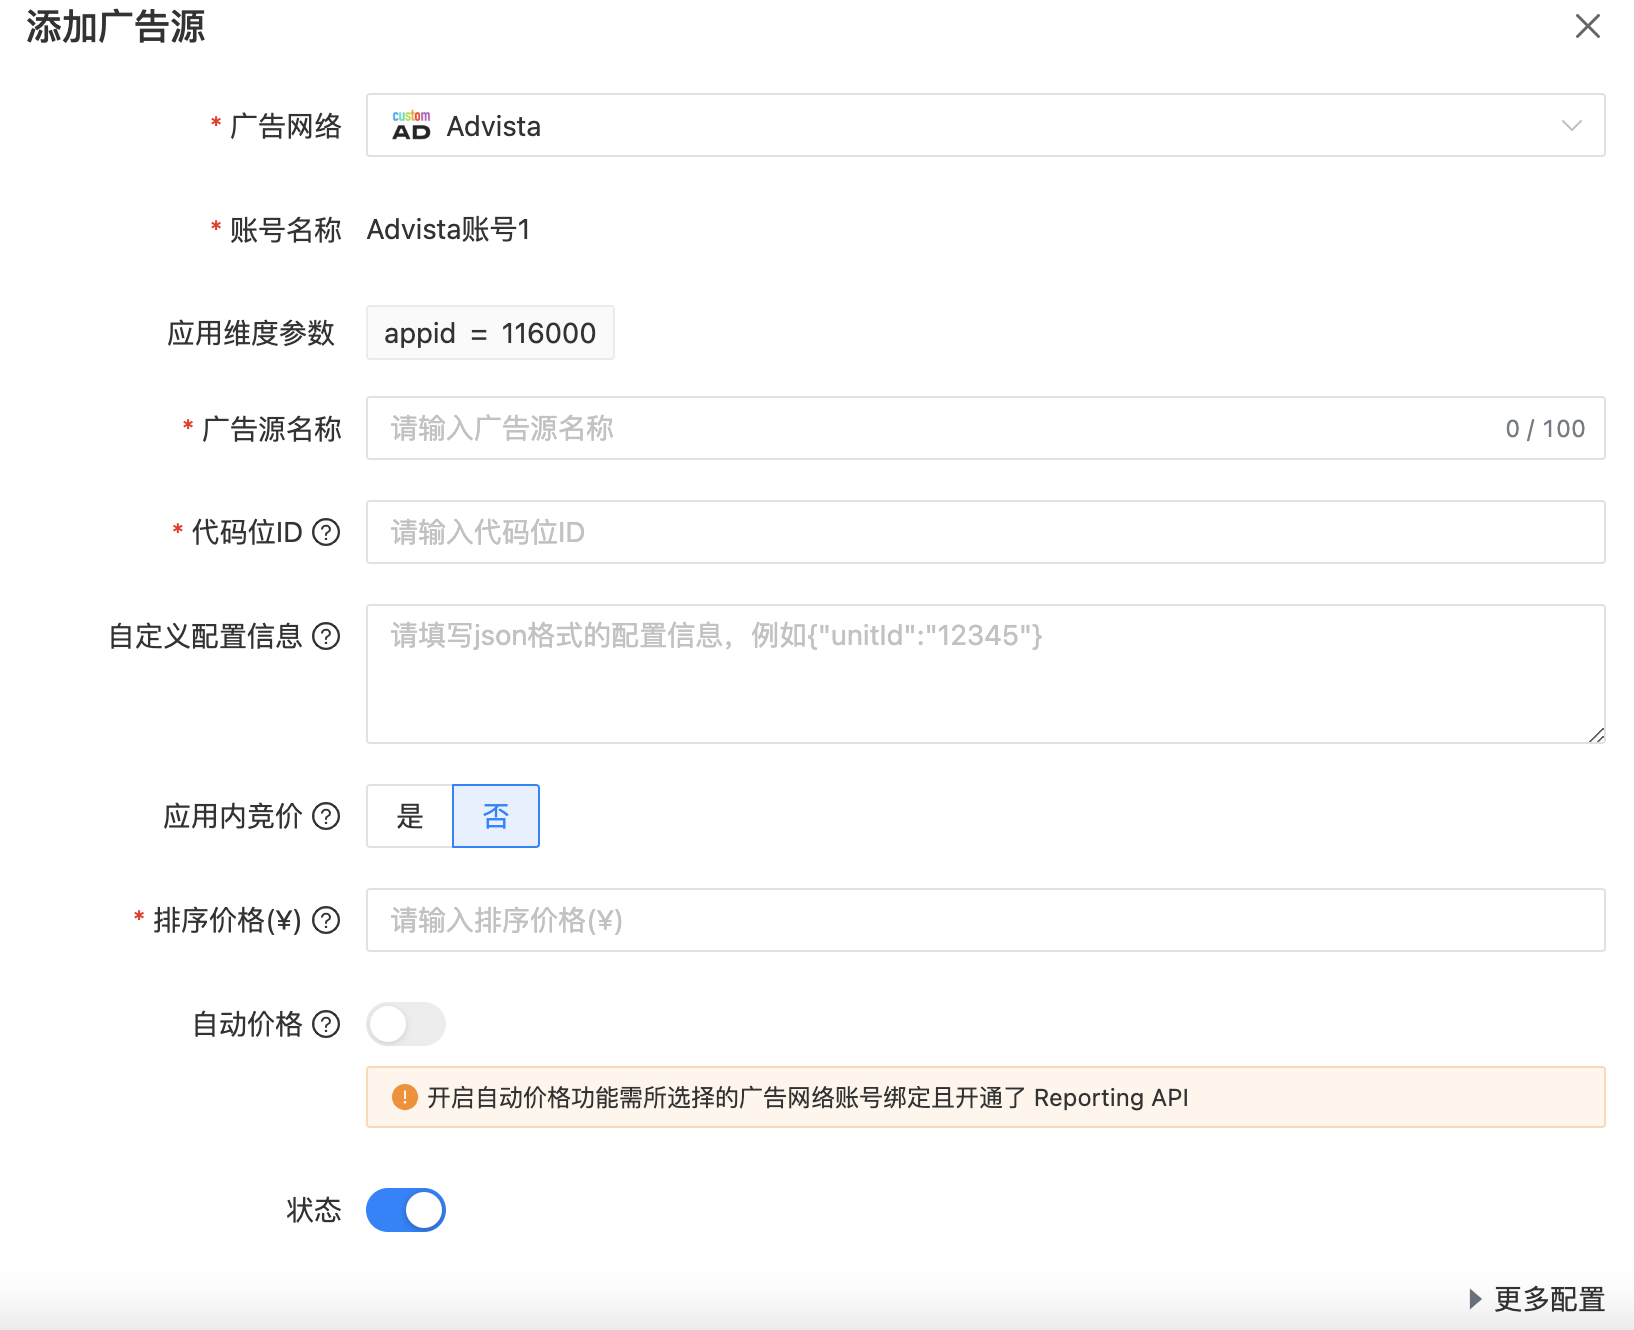Enable the 自动价格 toggle switch
Viewport: 1634px width, 1330px height.
pos(405,1024)
